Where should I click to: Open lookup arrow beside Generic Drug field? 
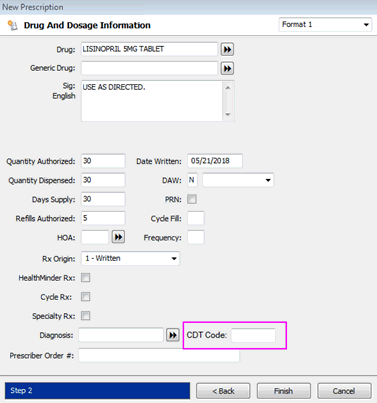(x=227, y=68)
